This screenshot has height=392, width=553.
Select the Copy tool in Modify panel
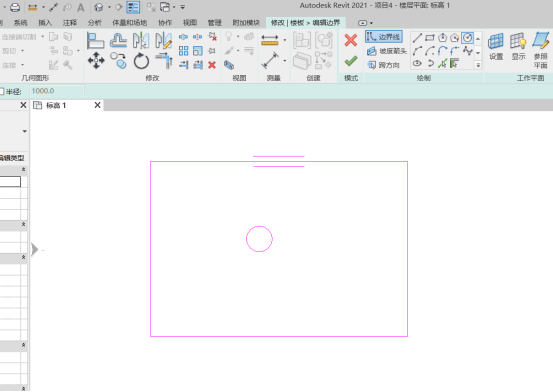coord(118,61)
